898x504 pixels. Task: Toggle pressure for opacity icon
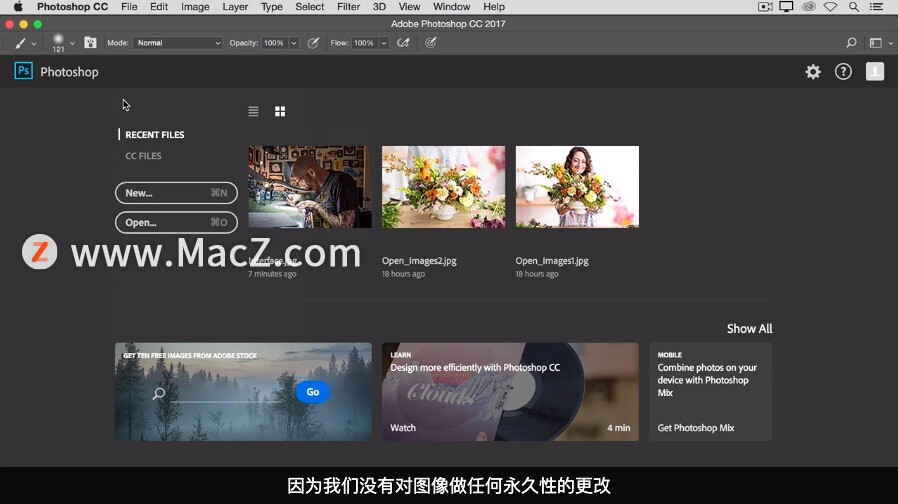pos(313,43)
